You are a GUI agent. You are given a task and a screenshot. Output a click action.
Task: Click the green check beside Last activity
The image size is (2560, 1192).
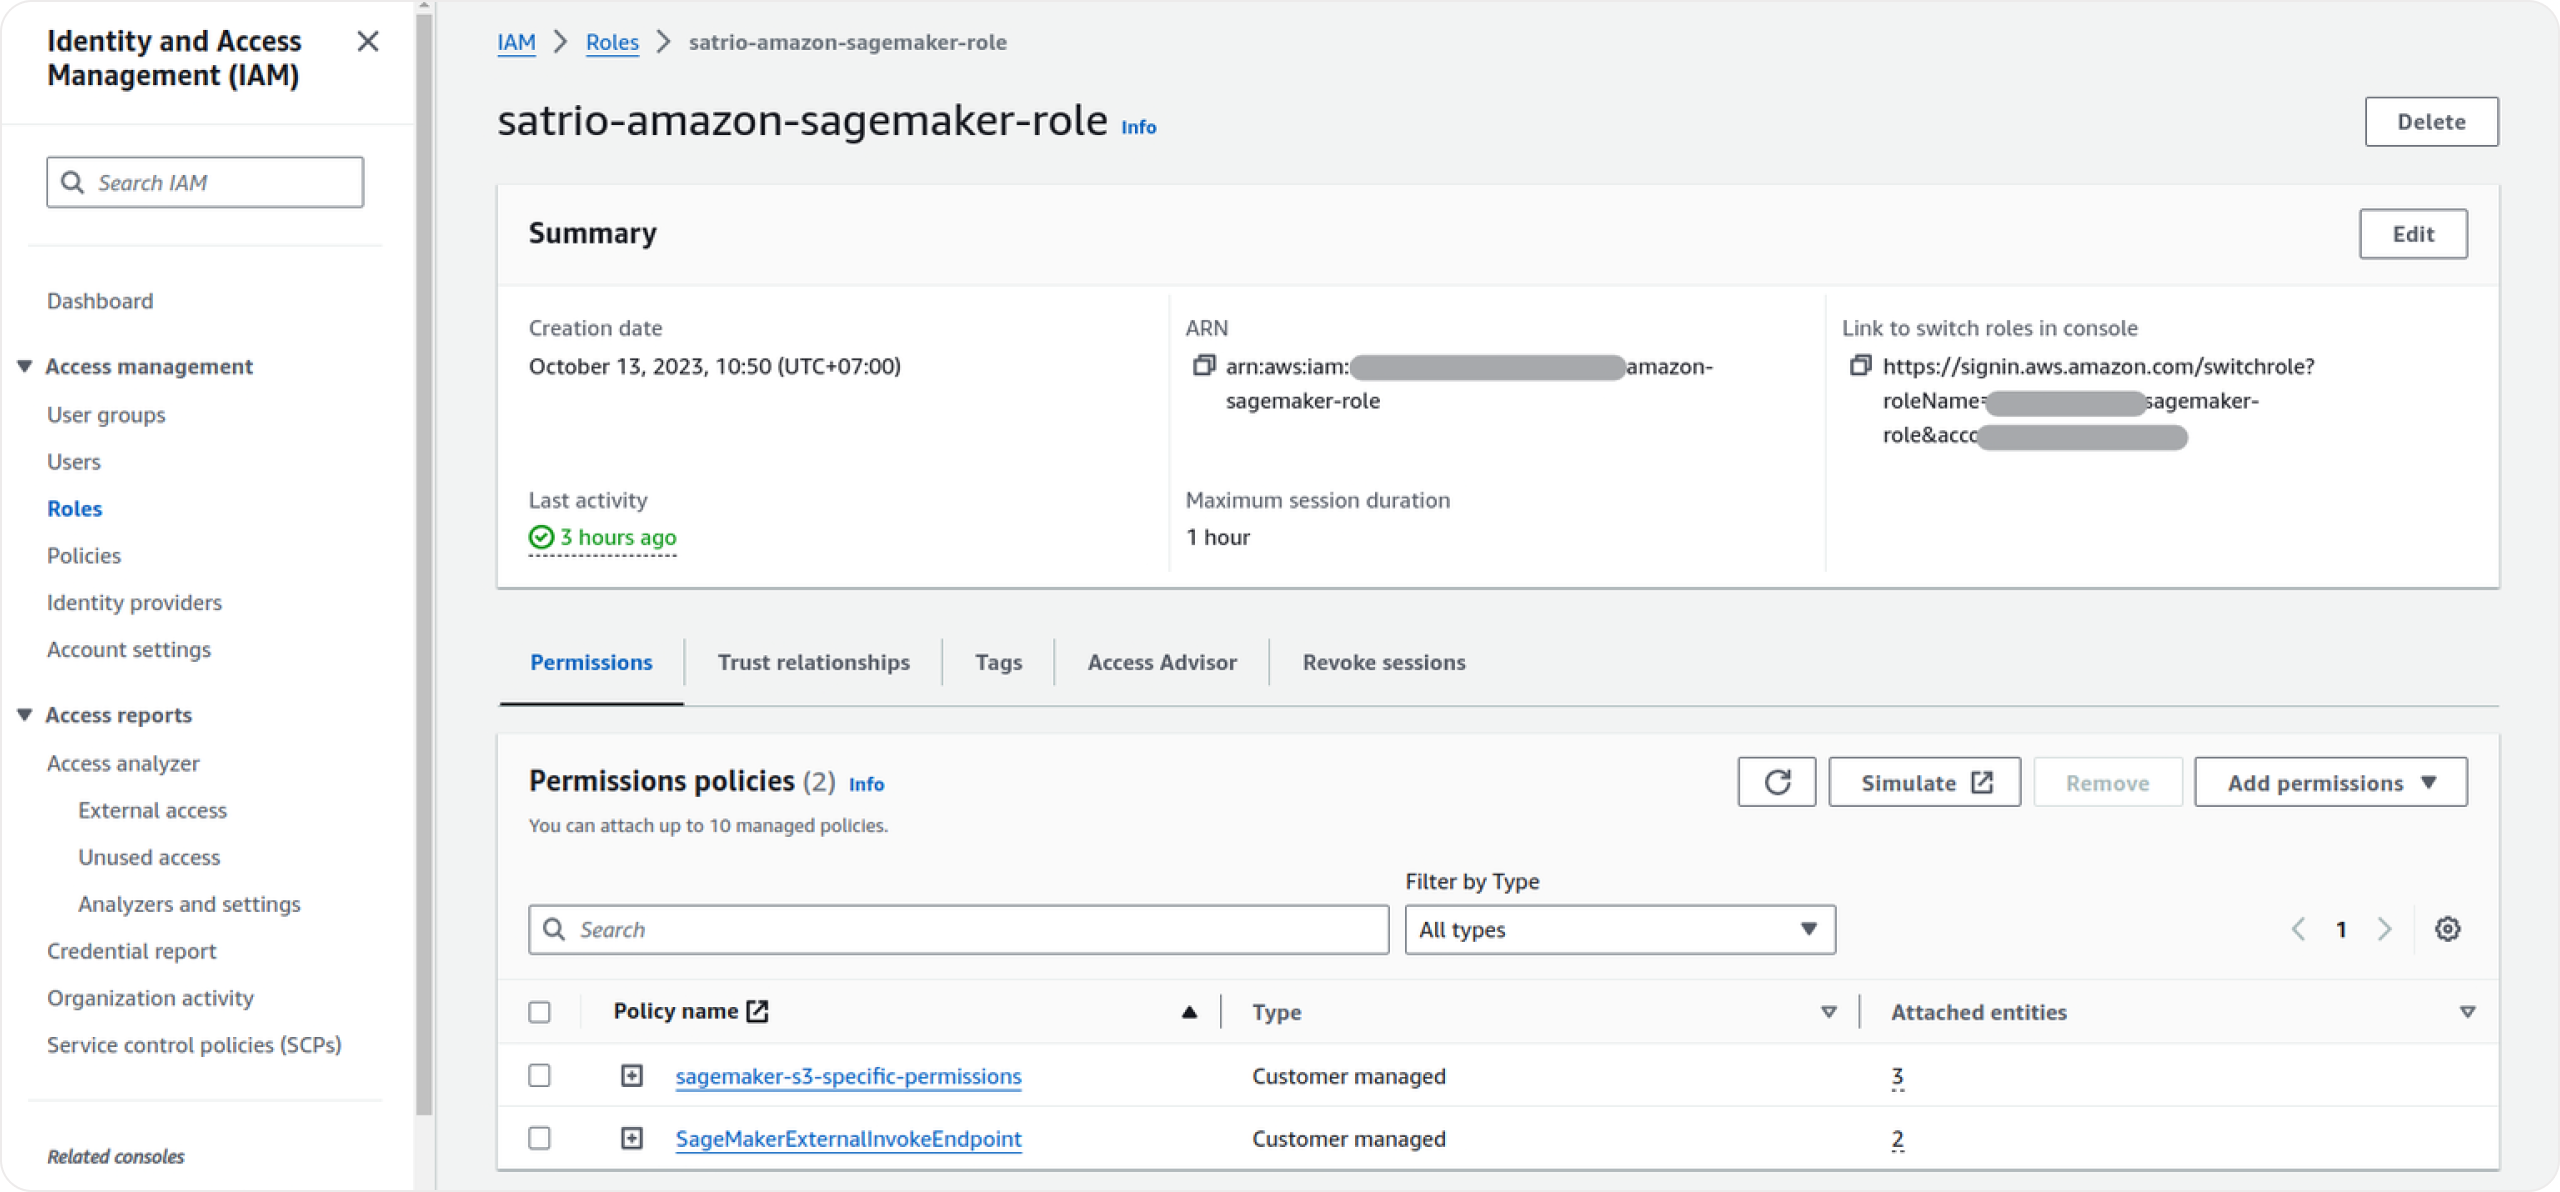541,537
